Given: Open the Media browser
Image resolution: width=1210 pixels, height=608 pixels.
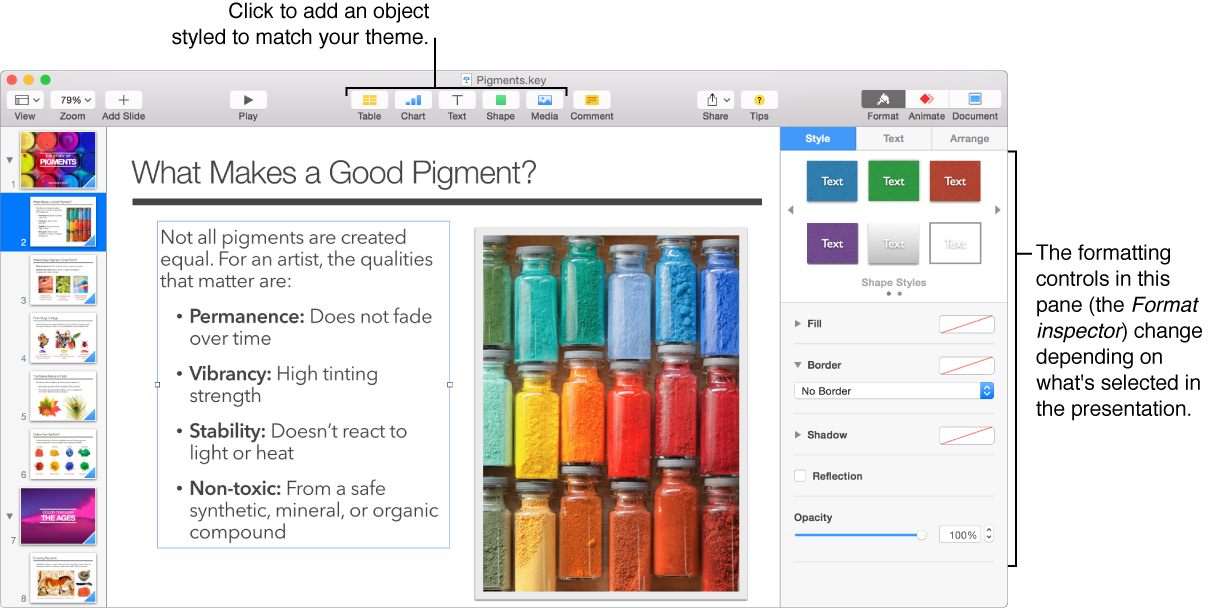Looking at the screenshot, I should pyautogui.click(x=545, y=100).
